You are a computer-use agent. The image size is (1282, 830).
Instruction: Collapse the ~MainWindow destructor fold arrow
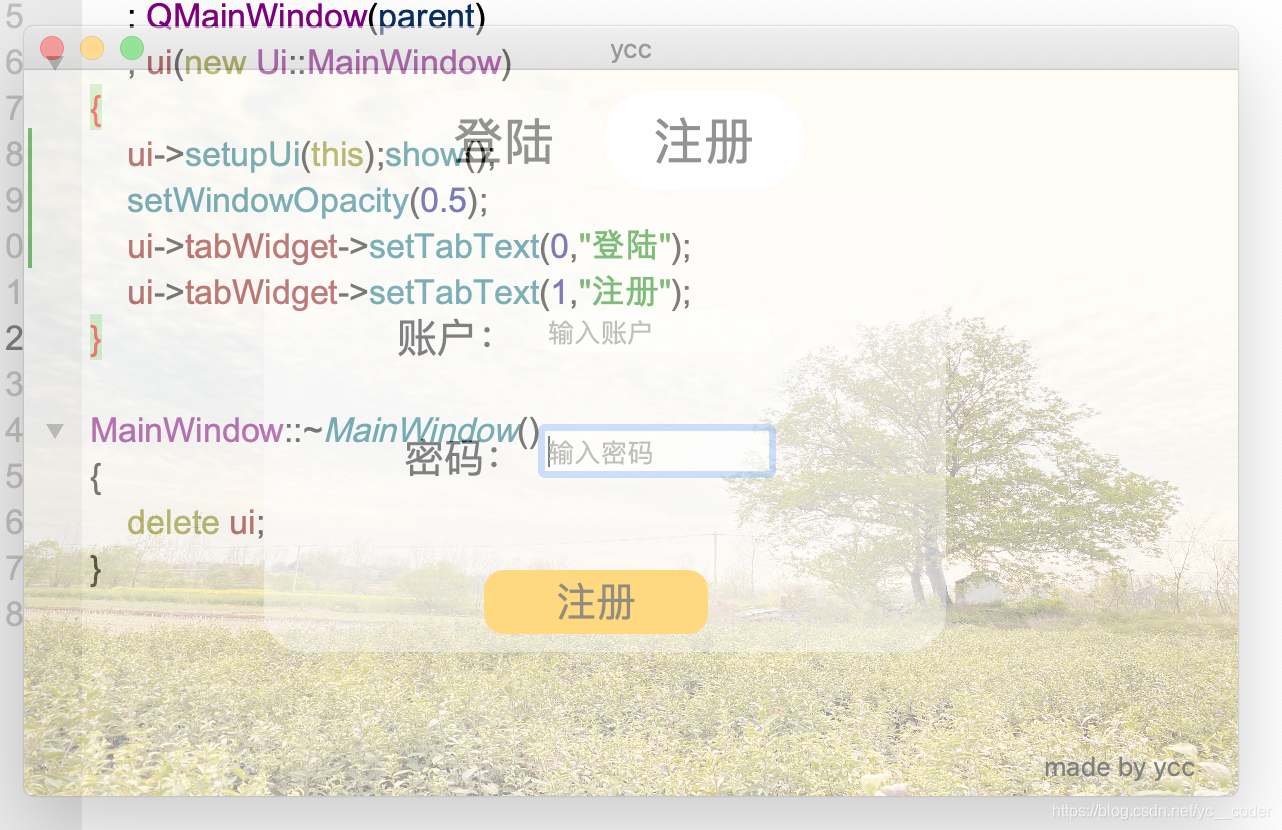coord(56,431)
